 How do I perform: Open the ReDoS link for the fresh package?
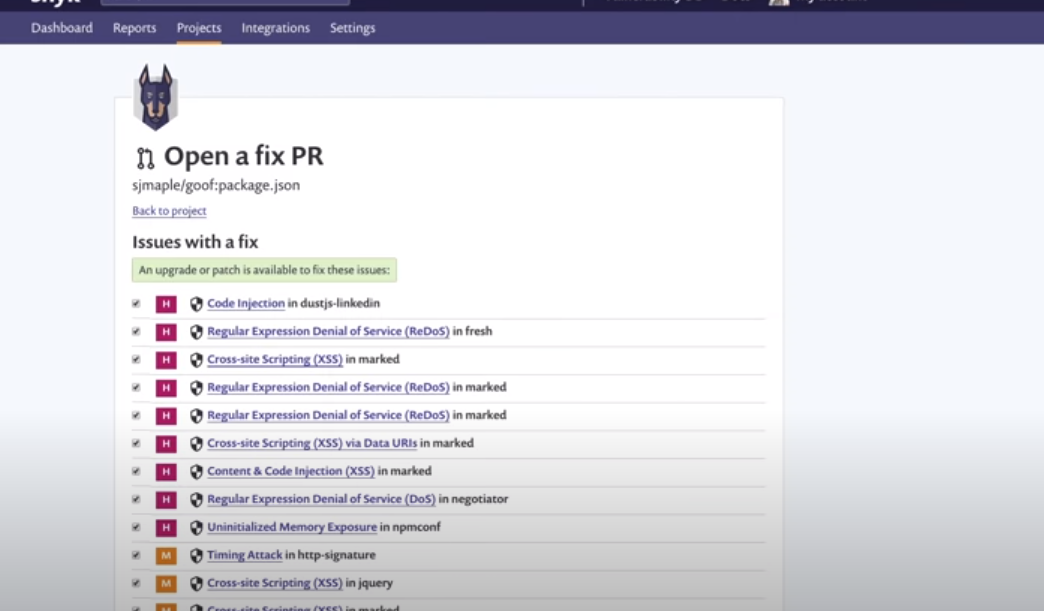point(328,331)
